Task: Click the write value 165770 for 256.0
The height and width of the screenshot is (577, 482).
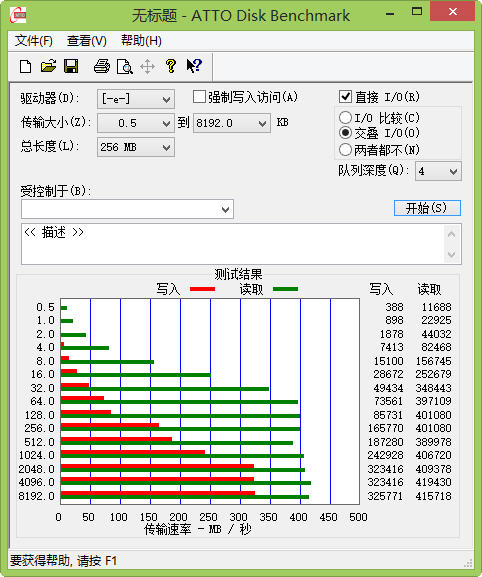Action: [385, 428]
